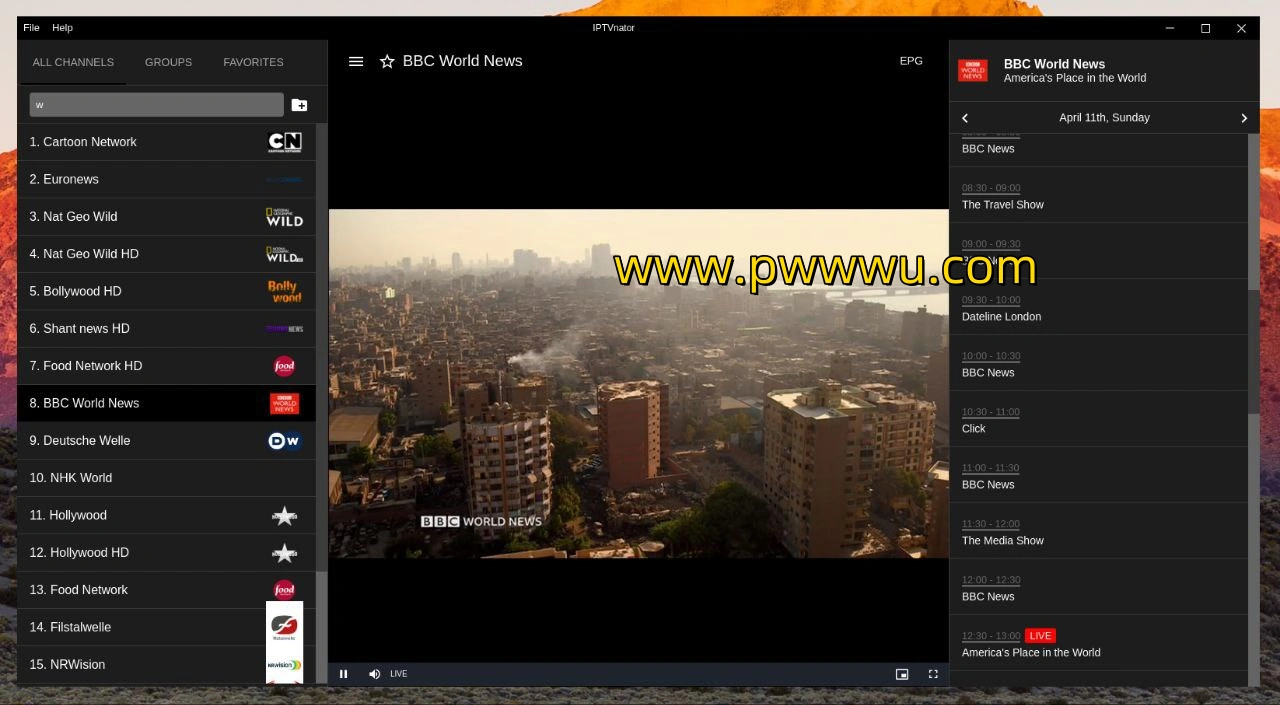This screenshot has height=705, width=1280.
Task: Mute the video volume
Action: point(374,674)
